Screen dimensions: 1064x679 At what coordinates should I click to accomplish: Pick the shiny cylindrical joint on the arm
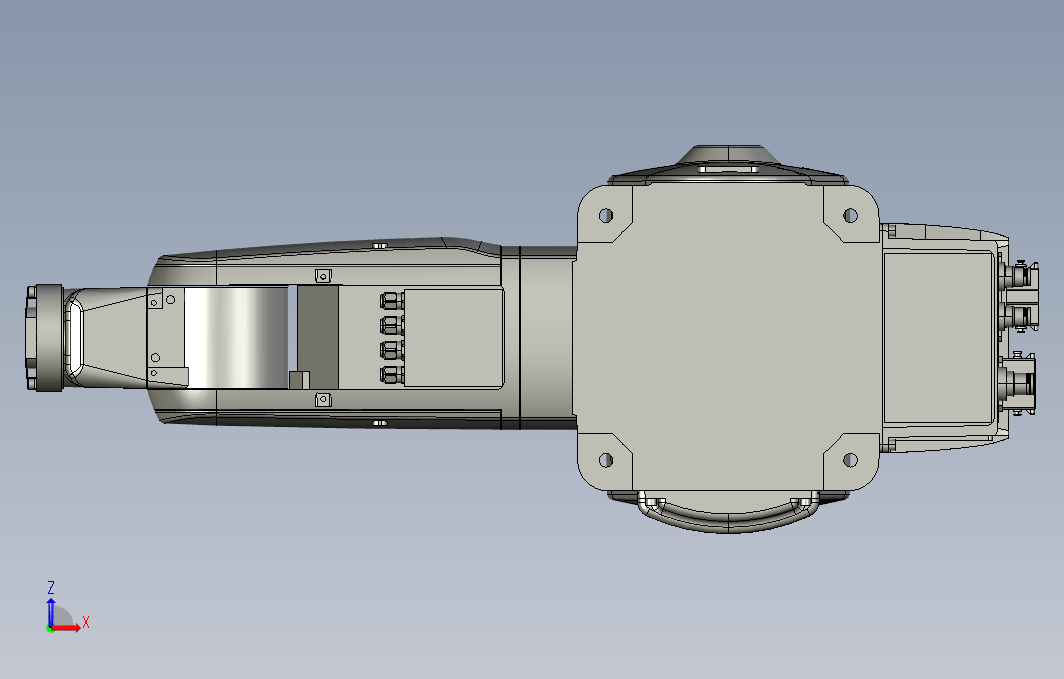coord(236,338)
